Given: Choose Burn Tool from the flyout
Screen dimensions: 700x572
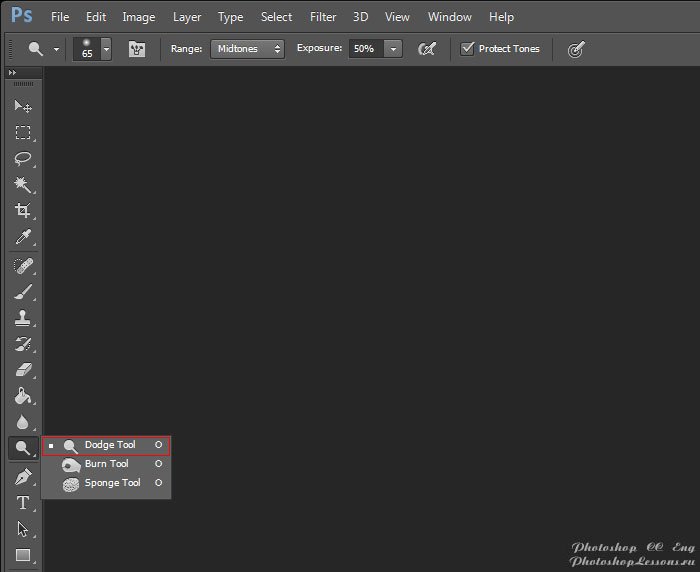Looking at the screenshot, I should (x=106, y=464).
